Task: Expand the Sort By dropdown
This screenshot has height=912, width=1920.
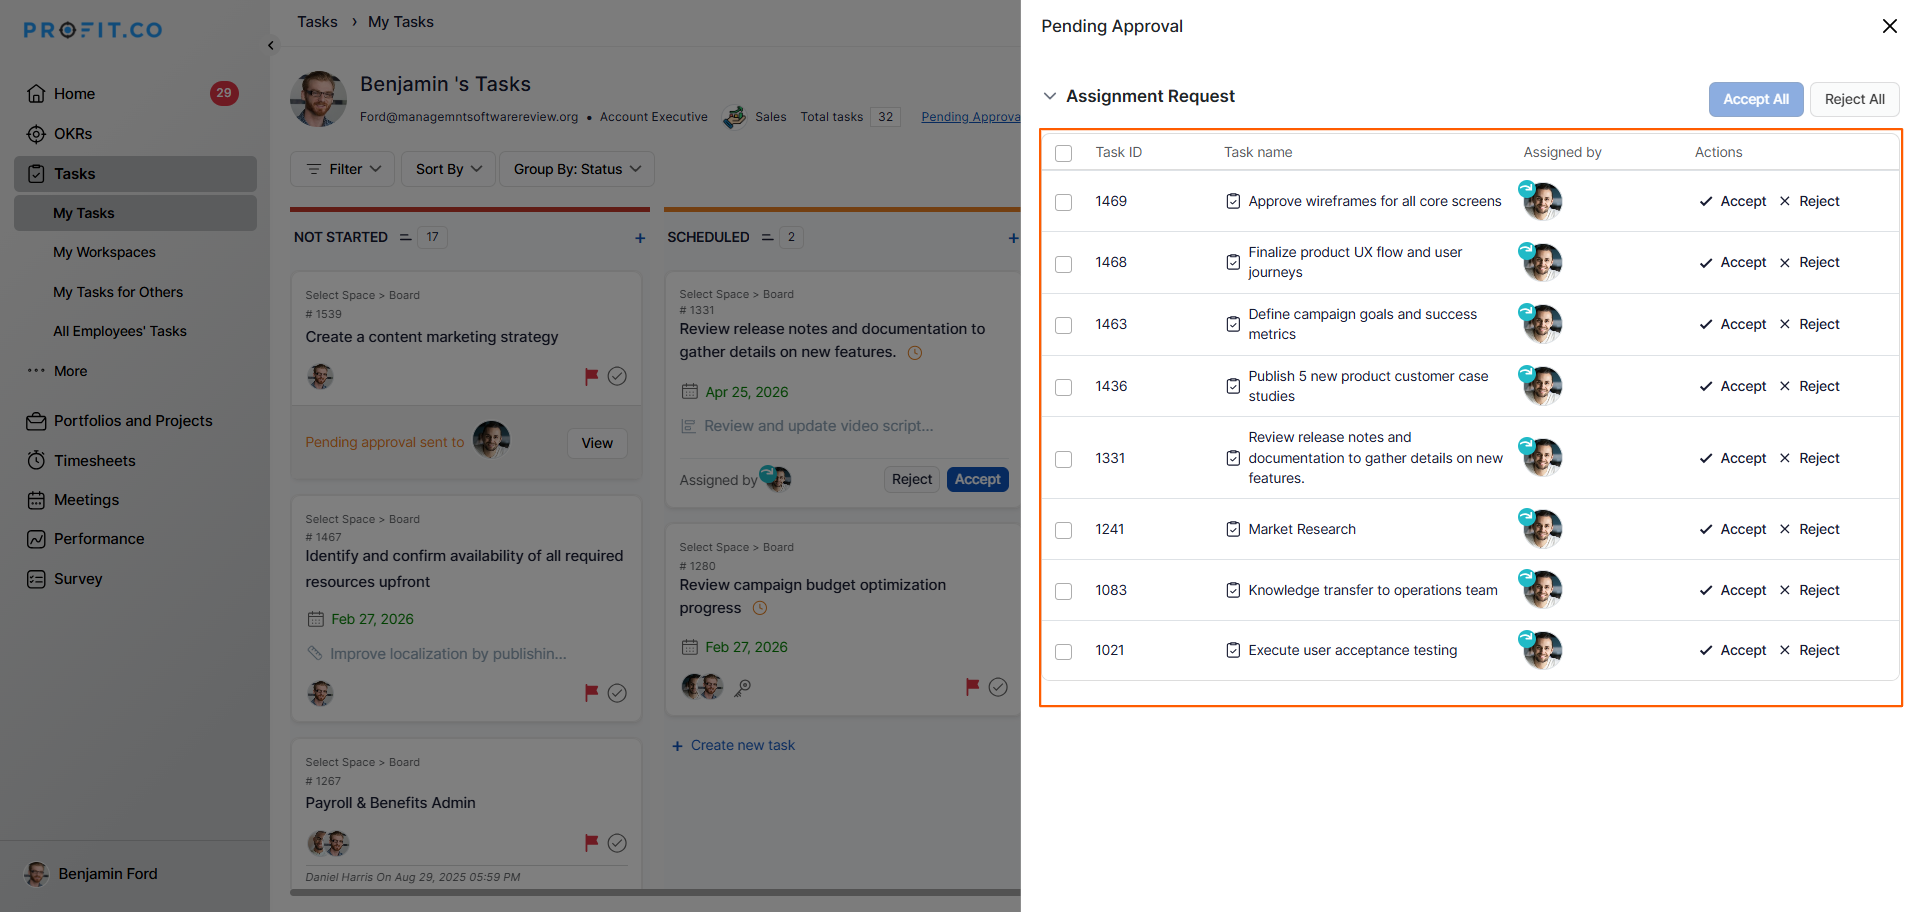Action: click(x=448, y=169)
